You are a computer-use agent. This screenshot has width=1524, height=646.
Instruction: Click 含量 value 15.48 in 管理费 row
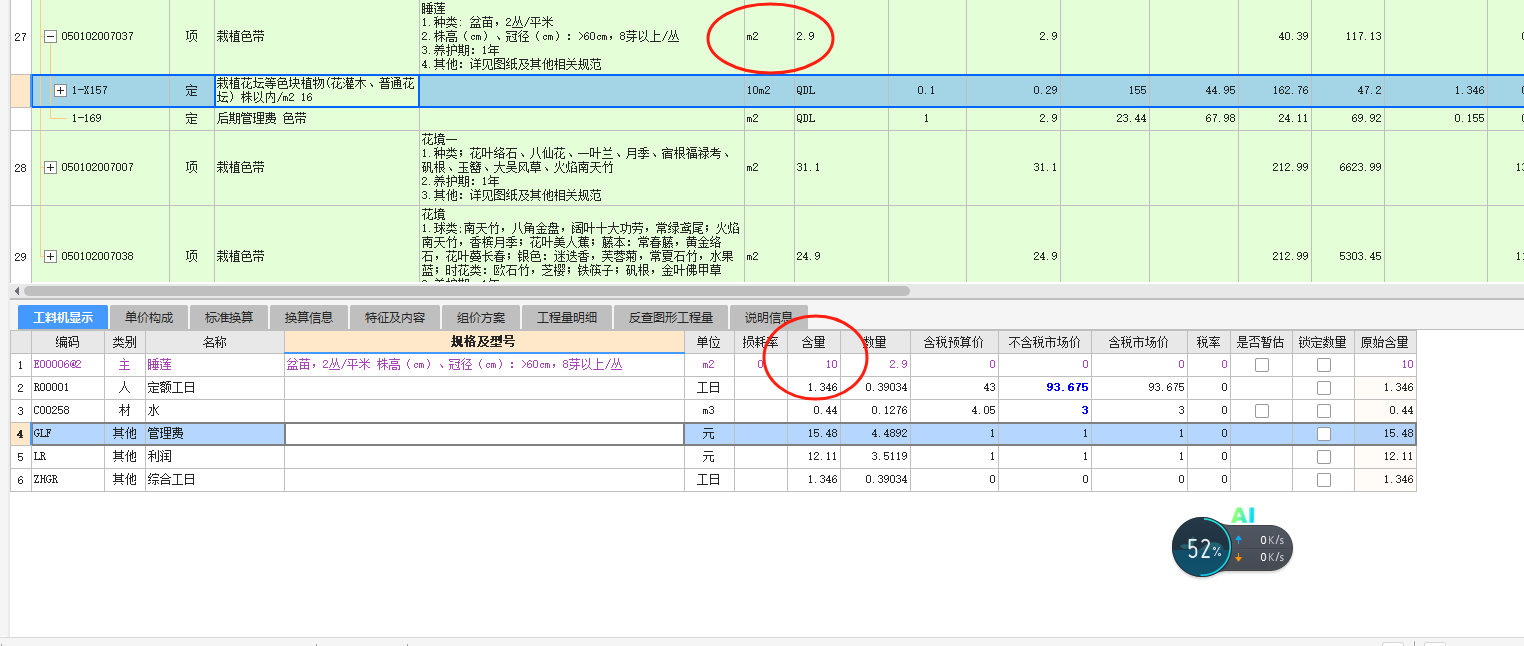(x=823, y=434)
